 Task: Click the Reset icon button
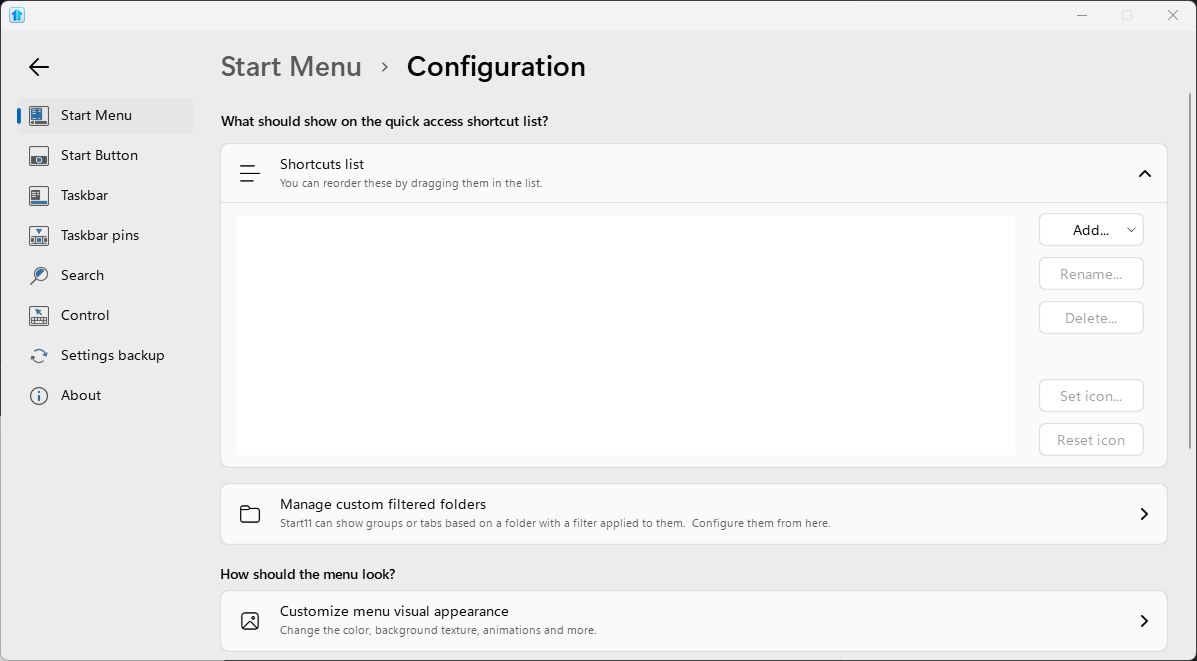pyautogui.click(x=1091, y=440)
